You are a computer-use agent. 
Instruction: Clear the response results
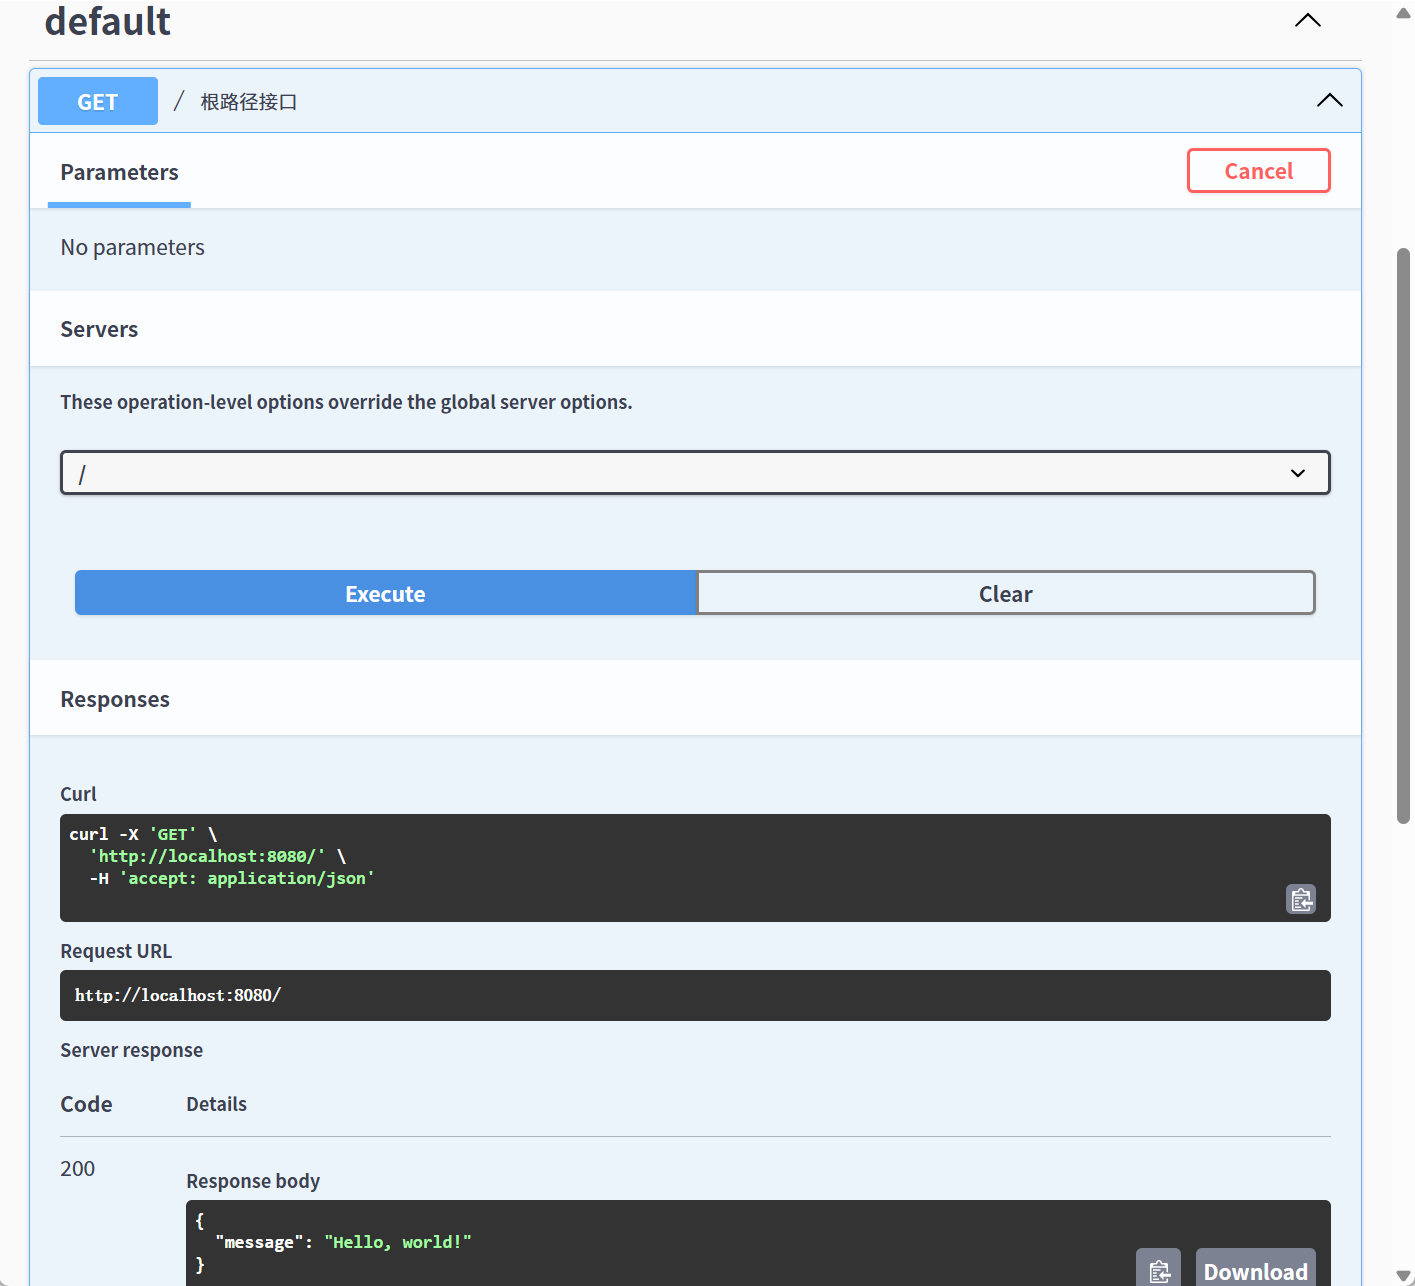pyautogui.click(x=1005, y=593)
